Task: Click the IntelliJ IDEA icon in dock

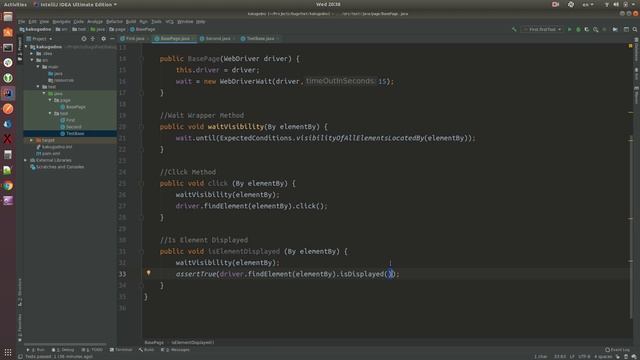Action: click(x=8, y=93)
